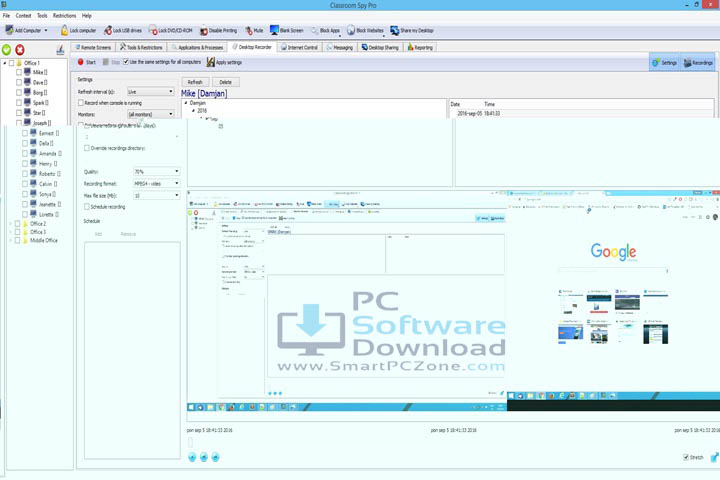Check the box next to Spark
The image size is (720, 480).
coord(19,103)
